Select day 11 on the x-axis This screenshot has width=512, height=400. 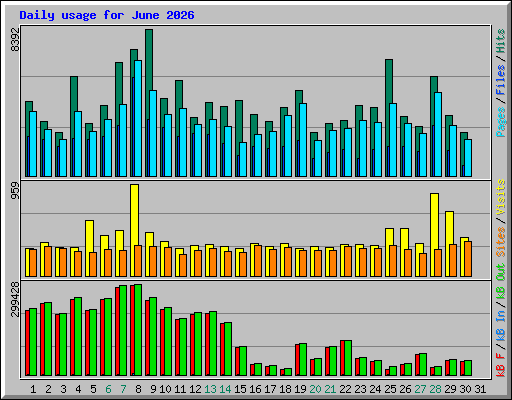(x=180, y=389)
